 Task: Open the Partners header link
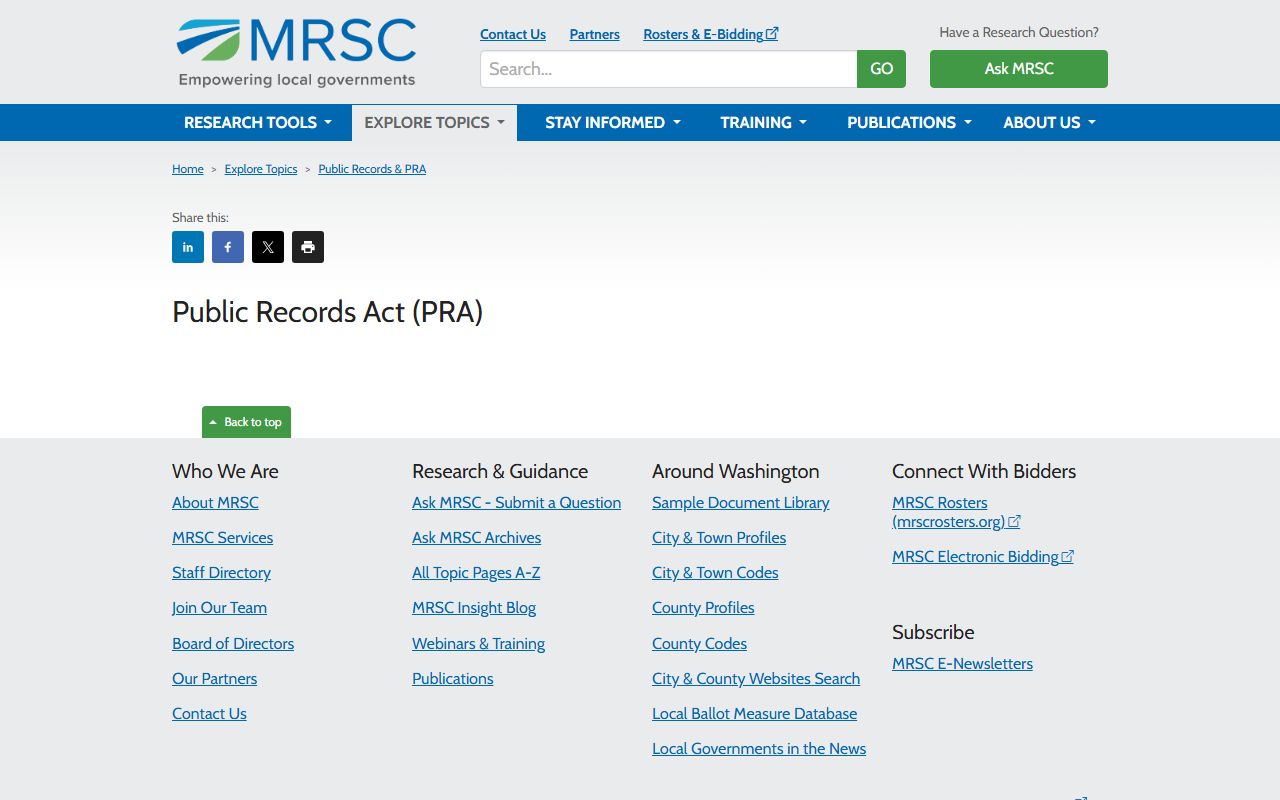point(595,34)
